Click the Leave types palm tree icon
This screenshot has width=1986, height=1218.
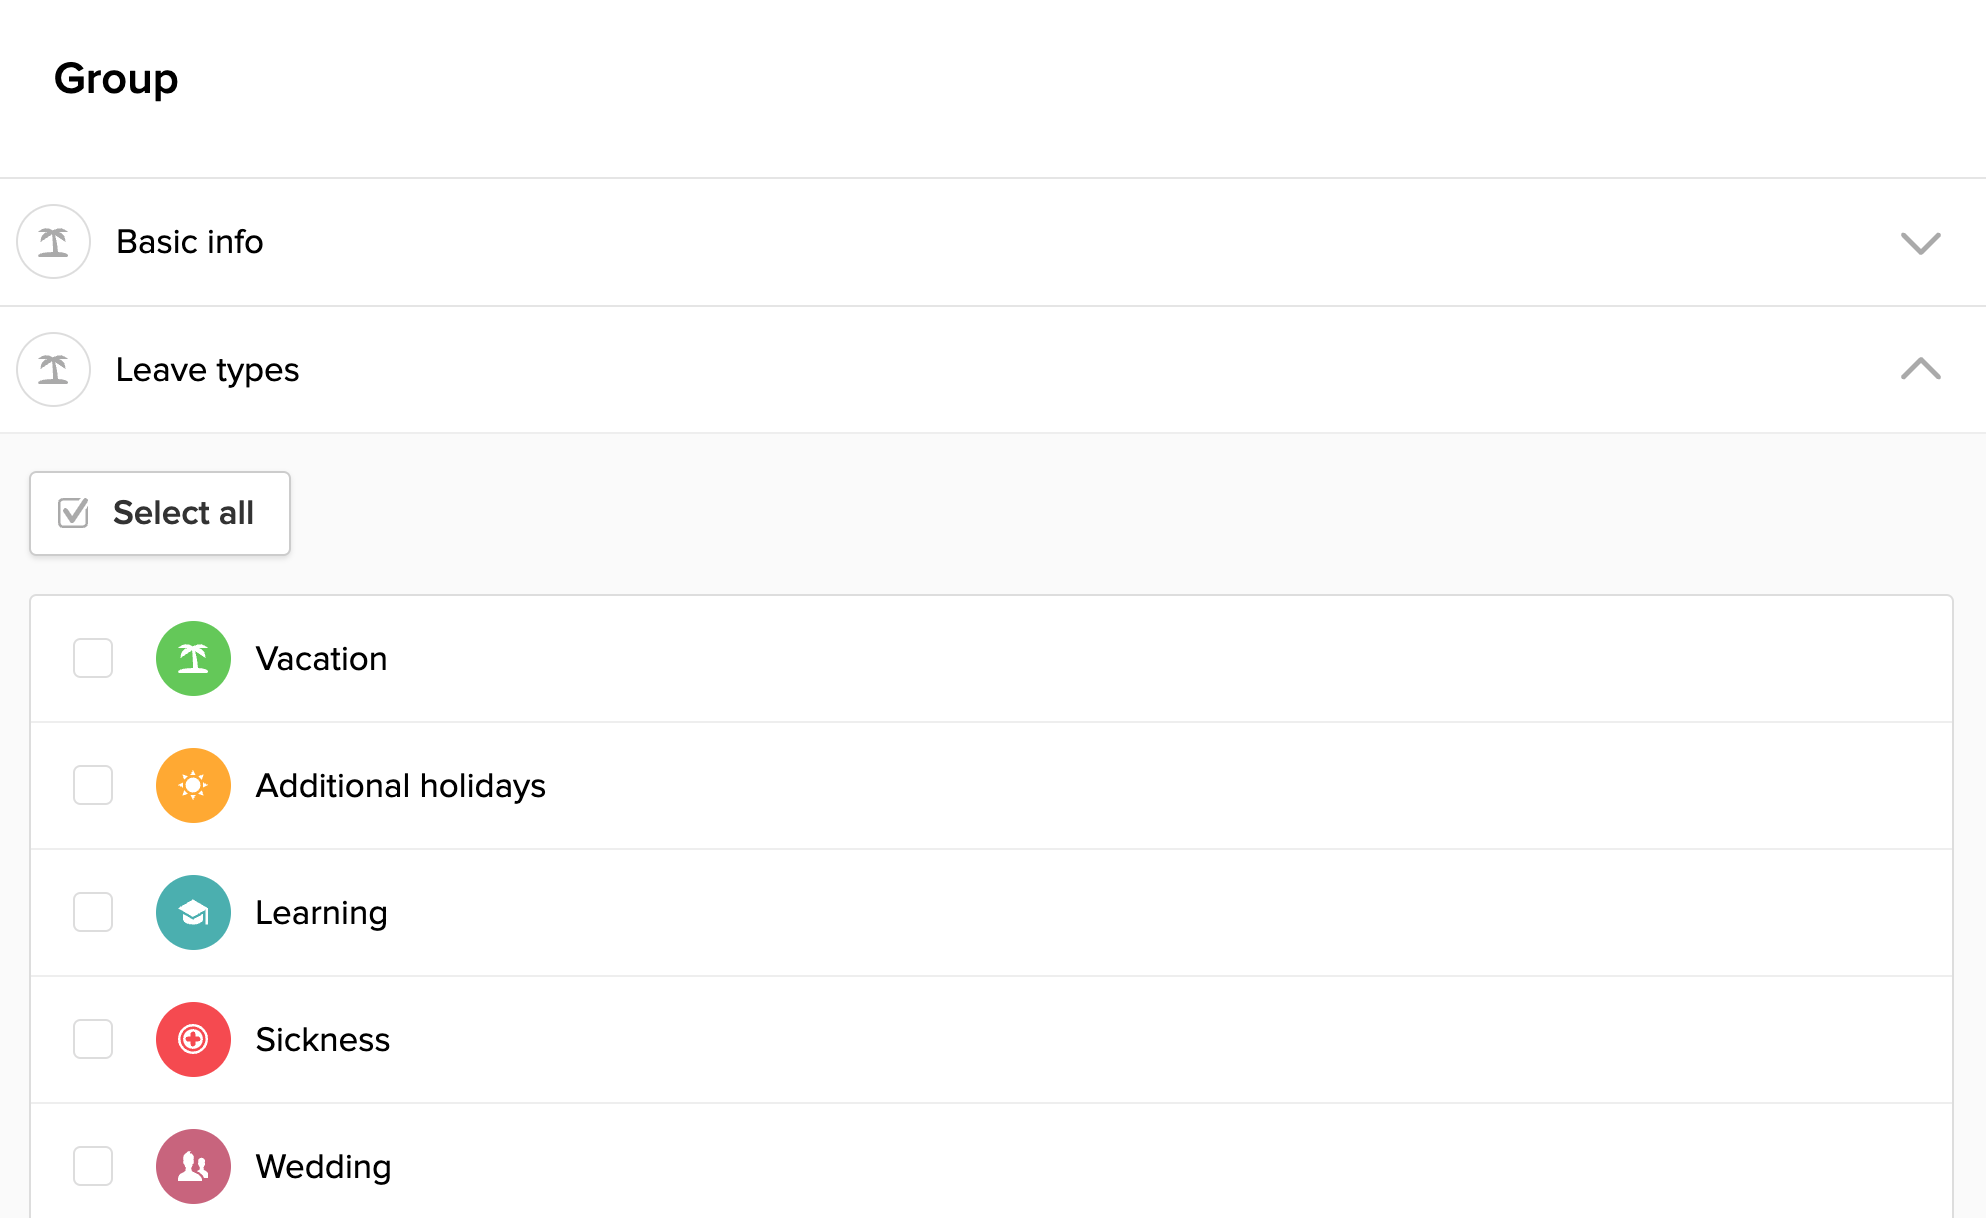click(x=54, y=369)
